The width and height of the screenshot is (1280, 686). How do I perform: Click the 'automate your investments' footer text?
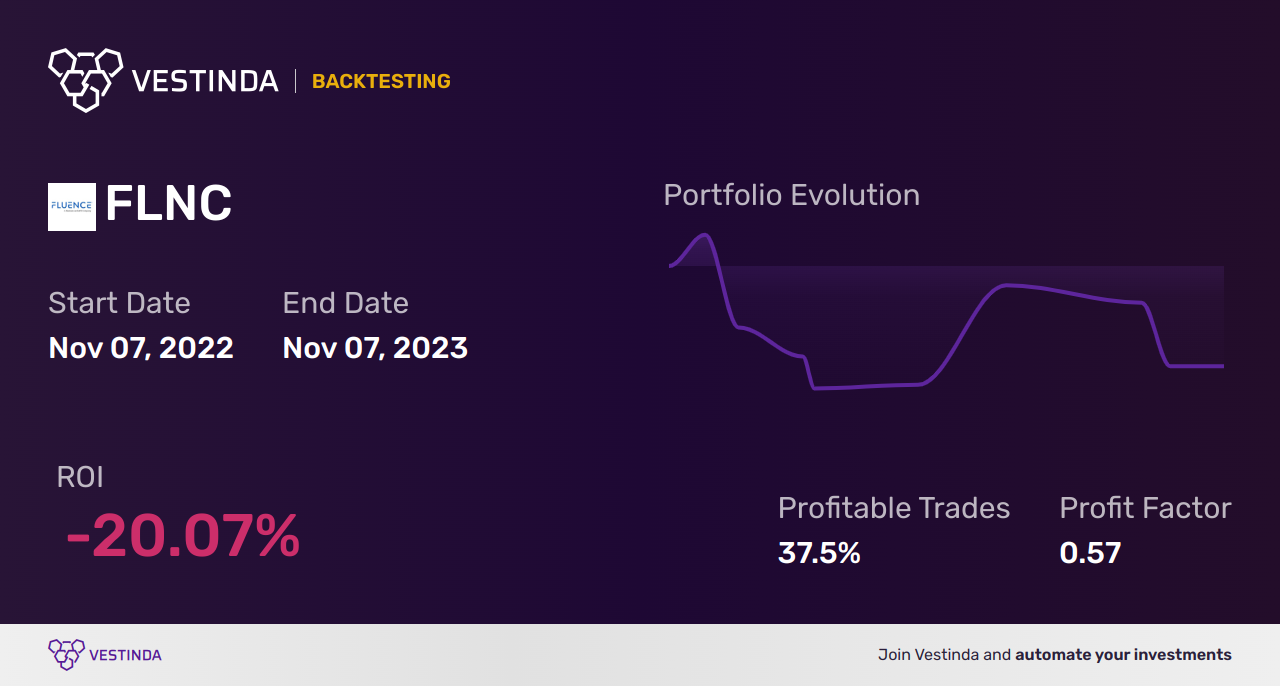point(1123,655)
